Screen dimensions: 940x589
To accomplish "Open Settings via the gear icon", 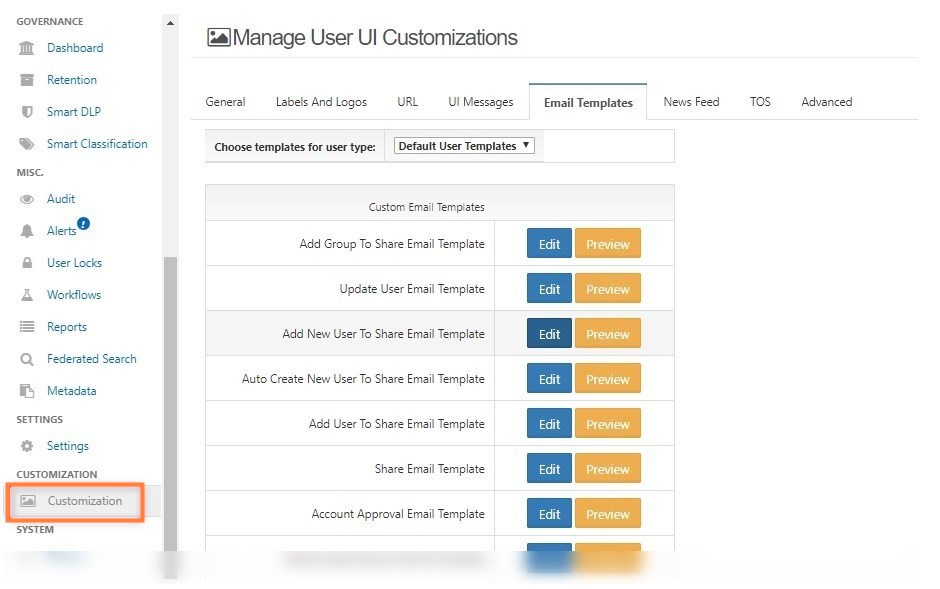I will pos(25,445).
